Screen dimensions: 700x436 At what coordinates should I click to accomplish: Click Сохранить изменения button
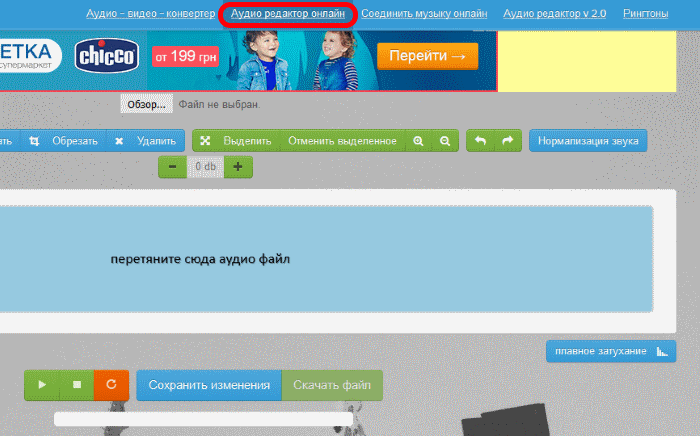tap(209, 385)
